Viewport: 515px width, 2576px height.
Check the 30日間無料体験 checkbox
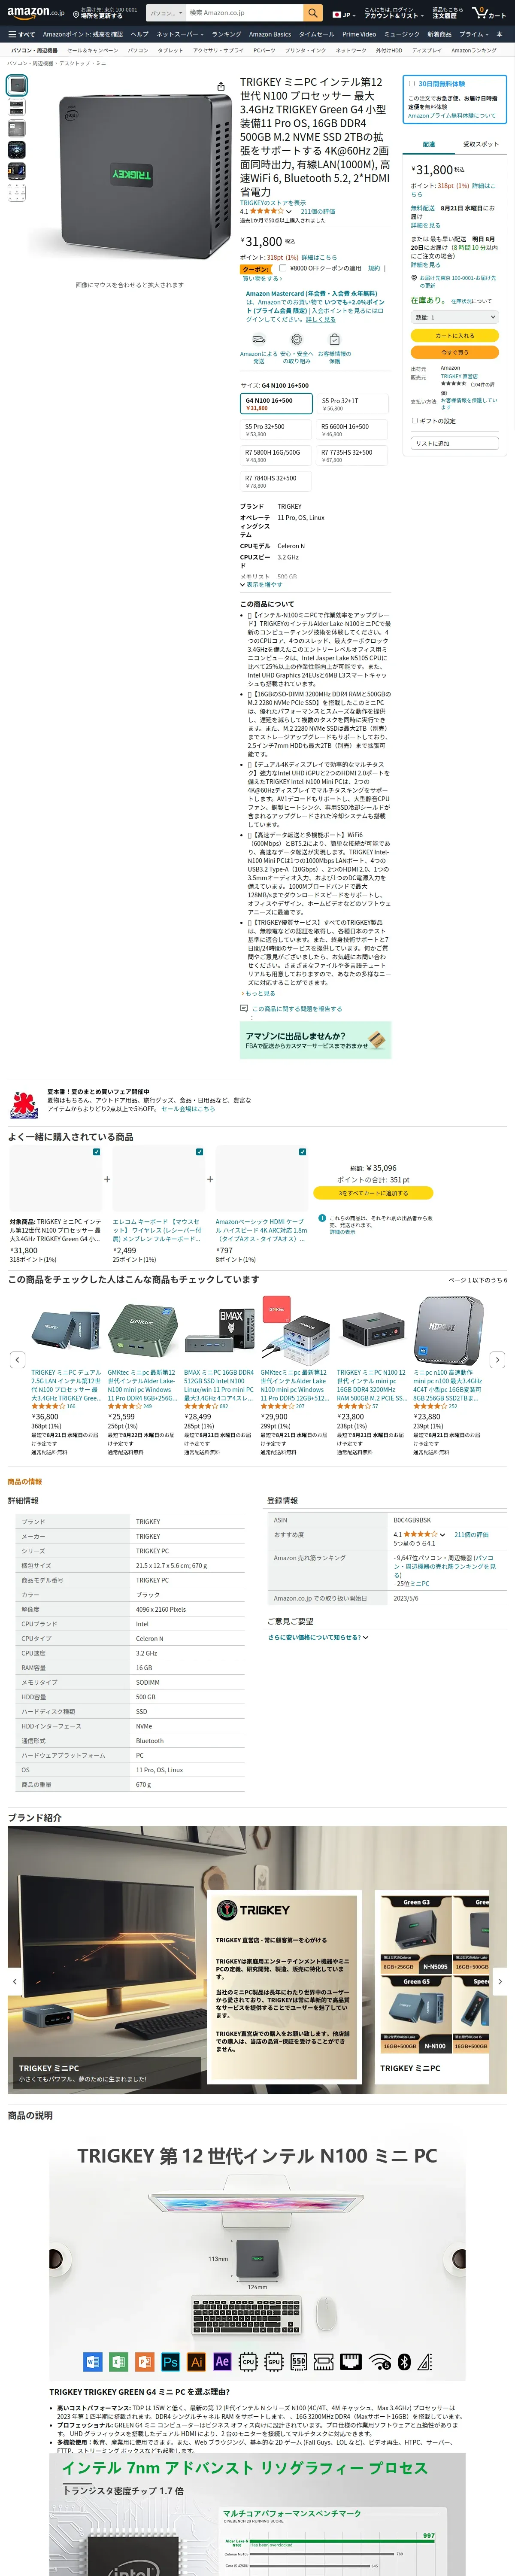411,84
